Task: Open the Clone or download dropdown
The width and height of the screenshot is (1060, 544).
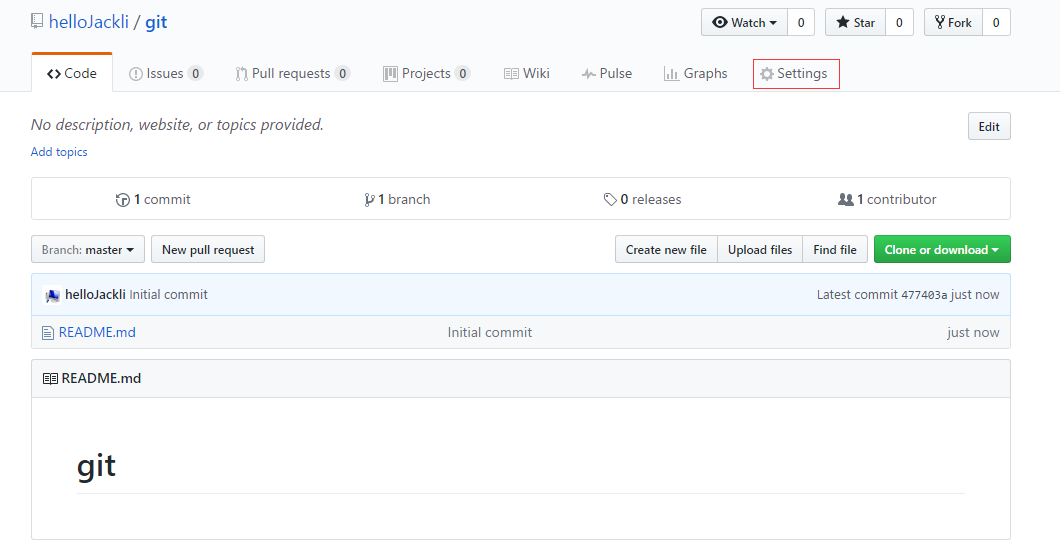Action: click(x=942, y=249)
